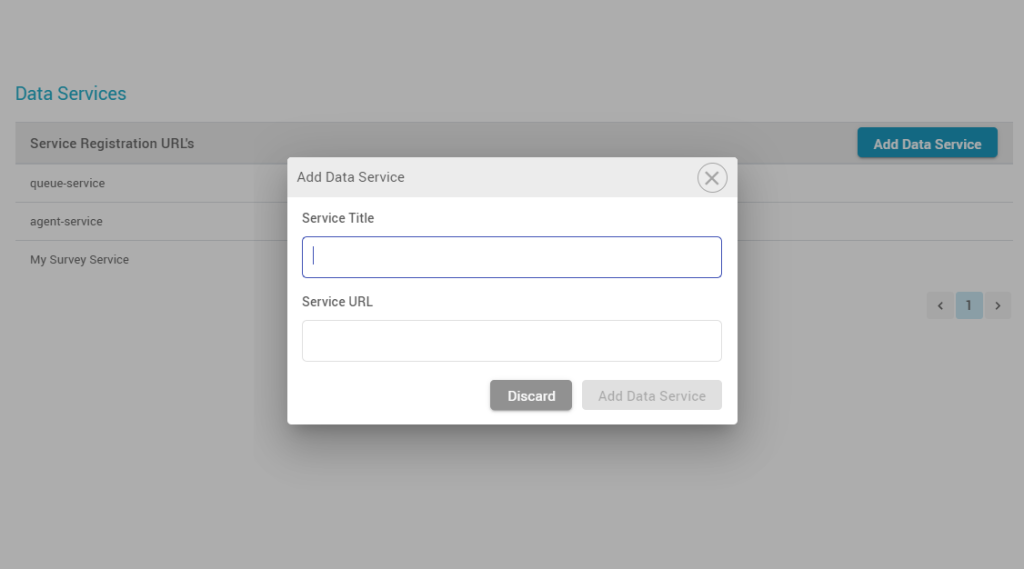
Task: Click the Service Title label
Action: (338, 218)
